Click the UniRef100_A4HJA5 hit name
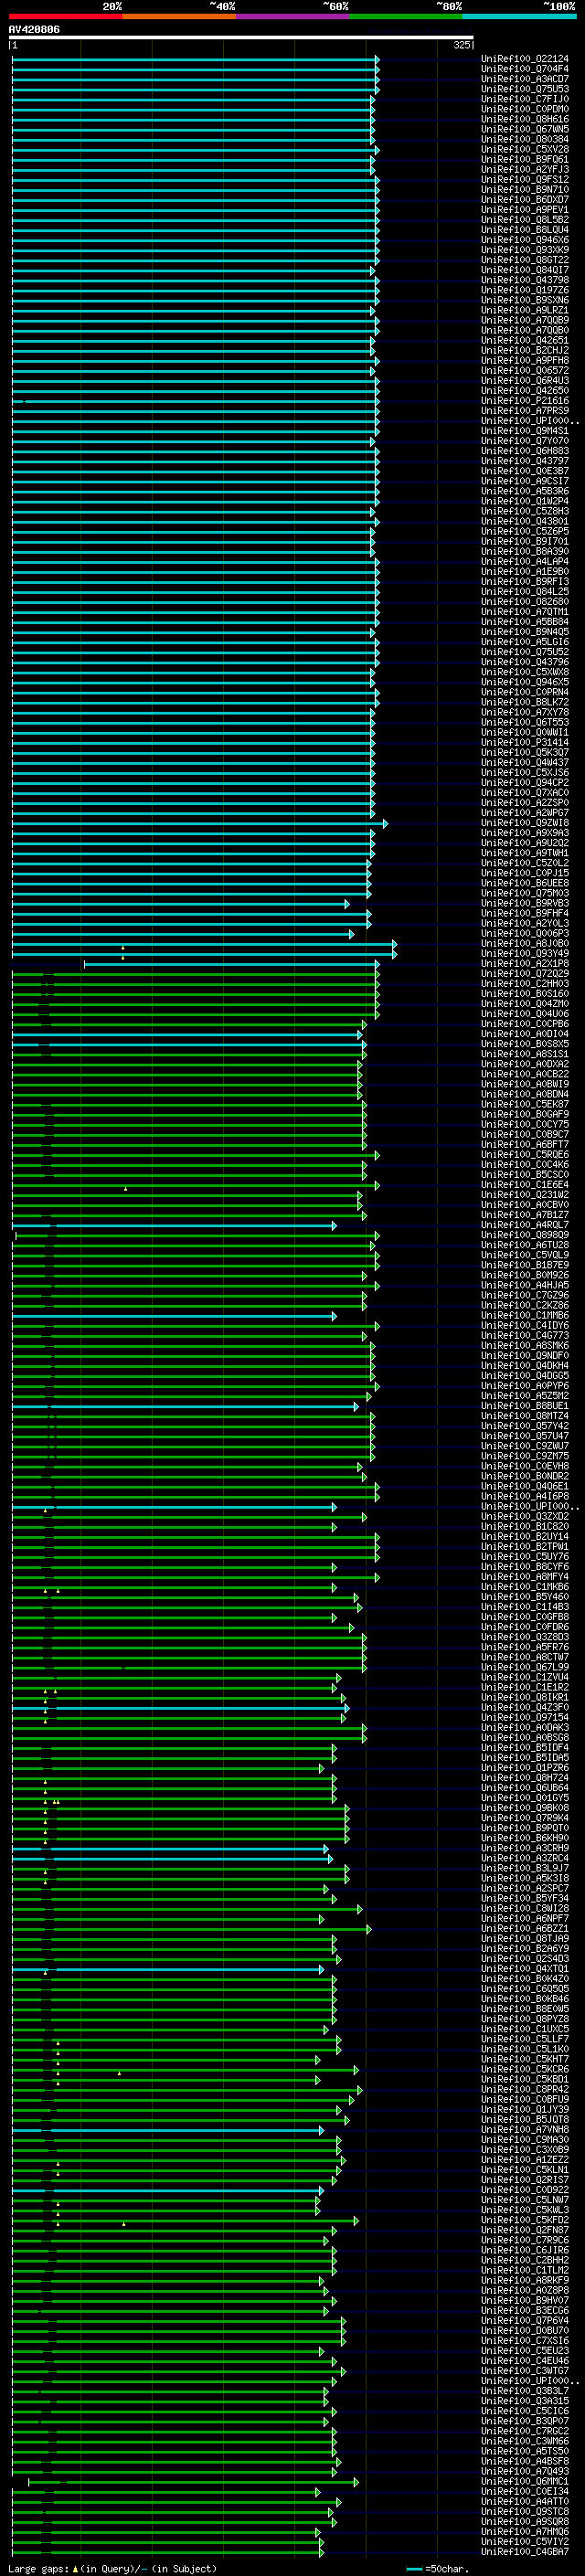Viewport: 585px width, 2576px height. pos(525,1285)
